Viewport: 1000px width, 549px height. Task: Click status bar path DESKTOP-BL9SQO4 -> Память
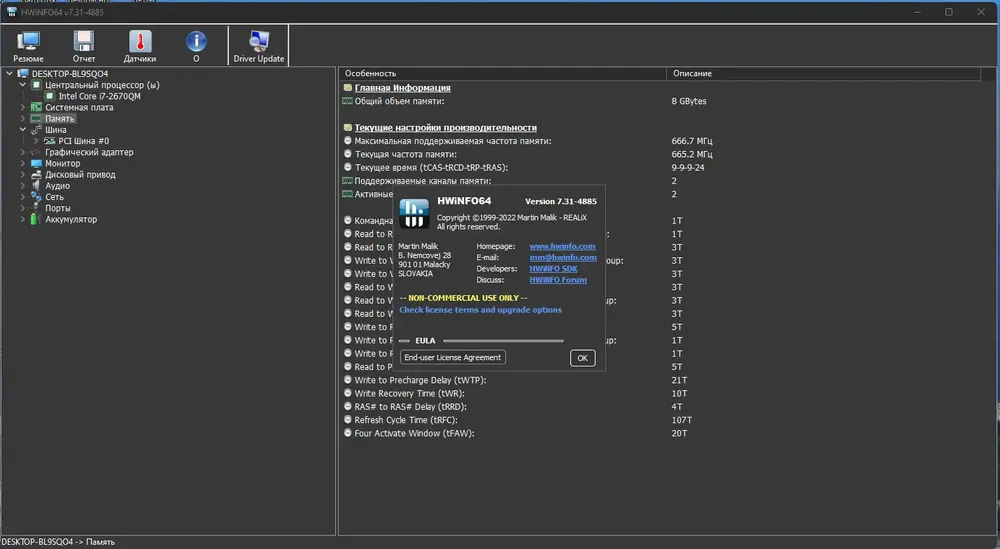point(58,542)
